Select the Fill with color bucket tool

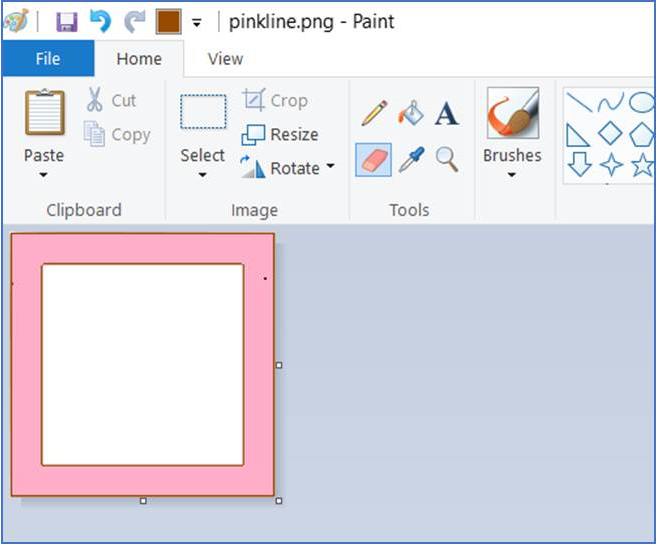point(411,113)
